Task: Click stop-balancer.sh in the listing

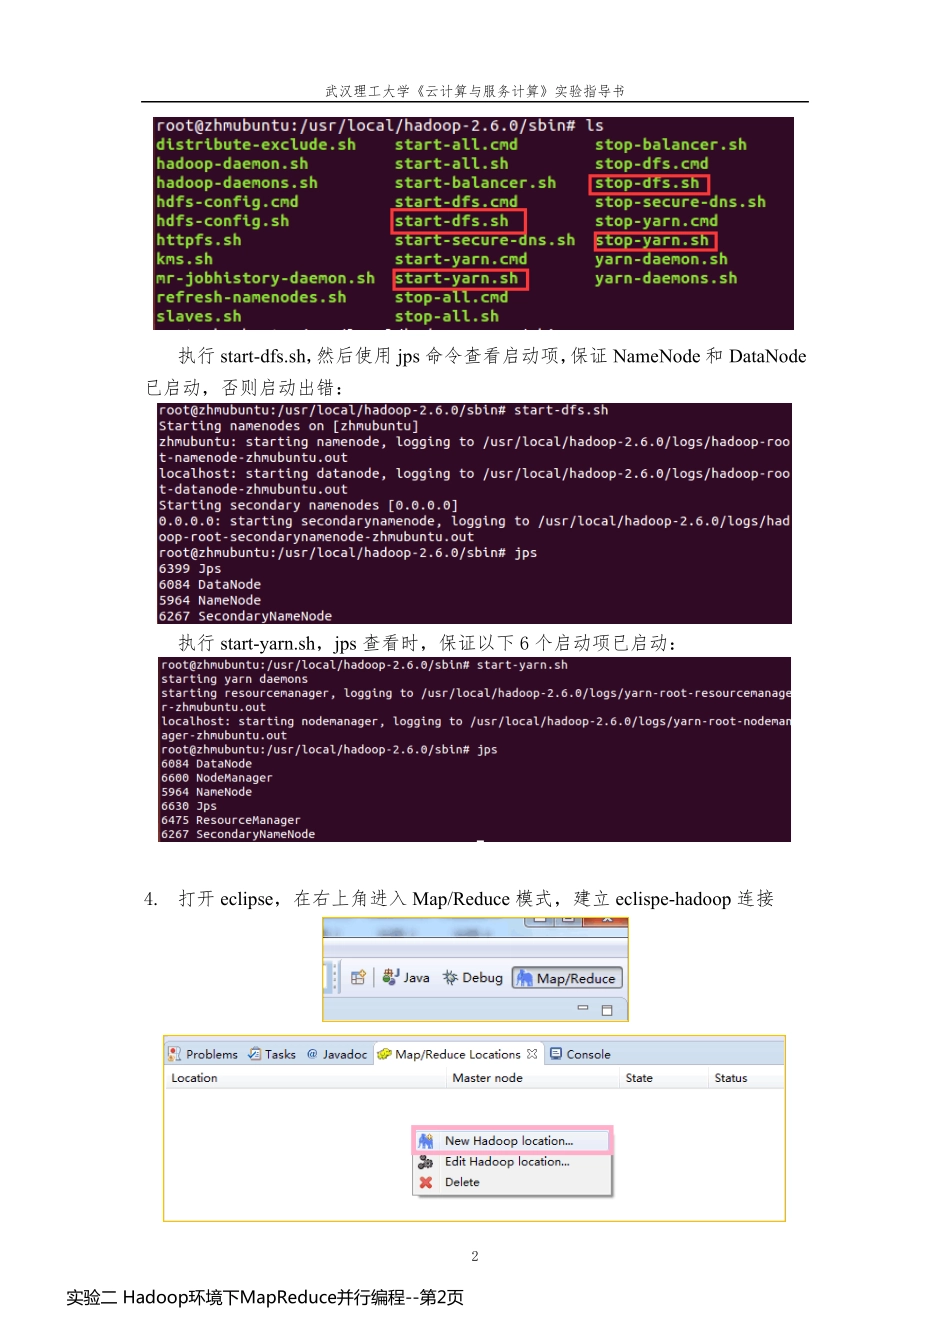Action: click(x=671, y=145)
